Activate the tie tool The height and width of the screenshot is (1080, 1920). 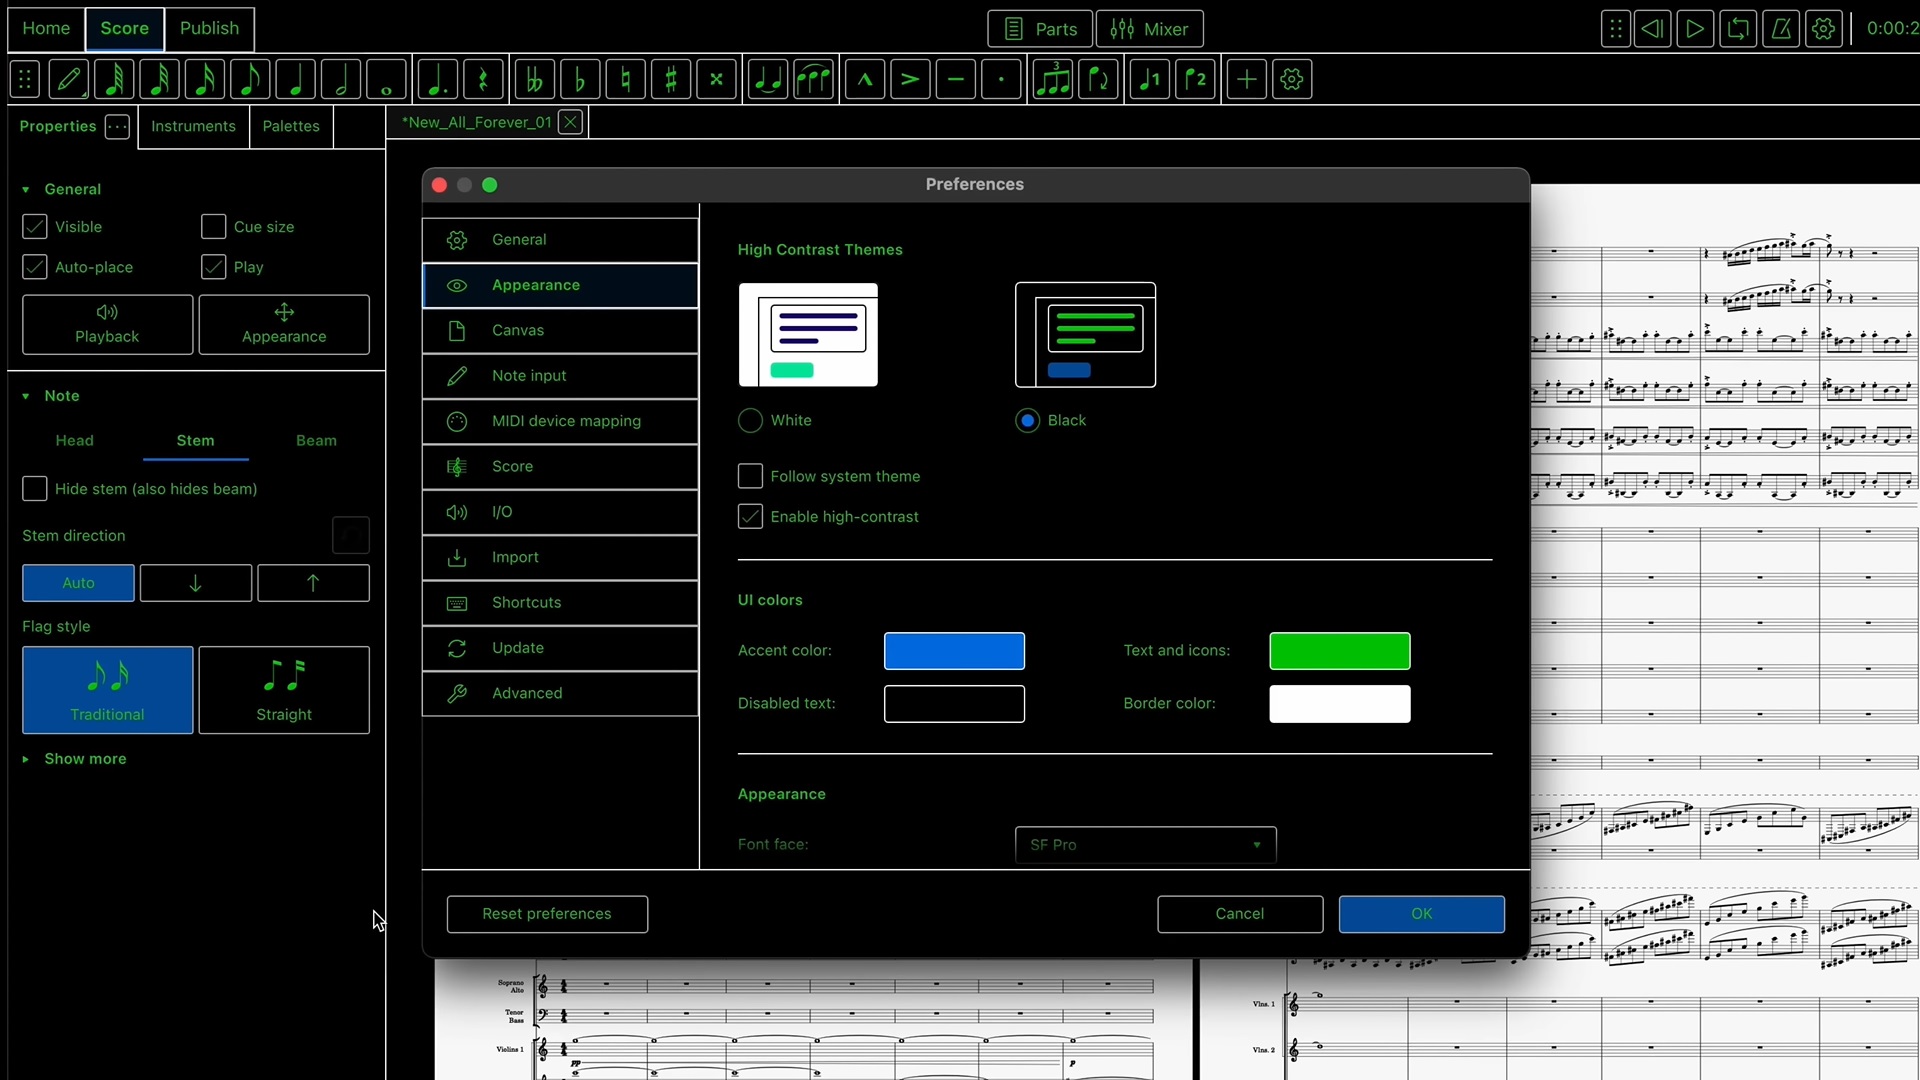(768, 79)
